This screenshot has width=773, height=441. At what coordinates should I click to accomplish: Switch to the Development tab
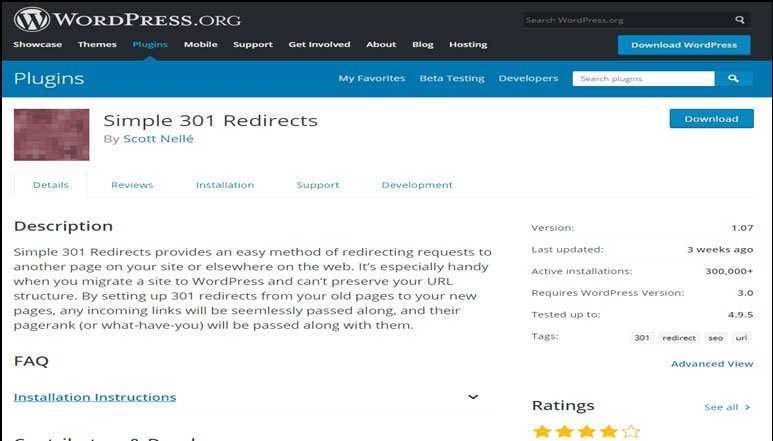point(417,185)
